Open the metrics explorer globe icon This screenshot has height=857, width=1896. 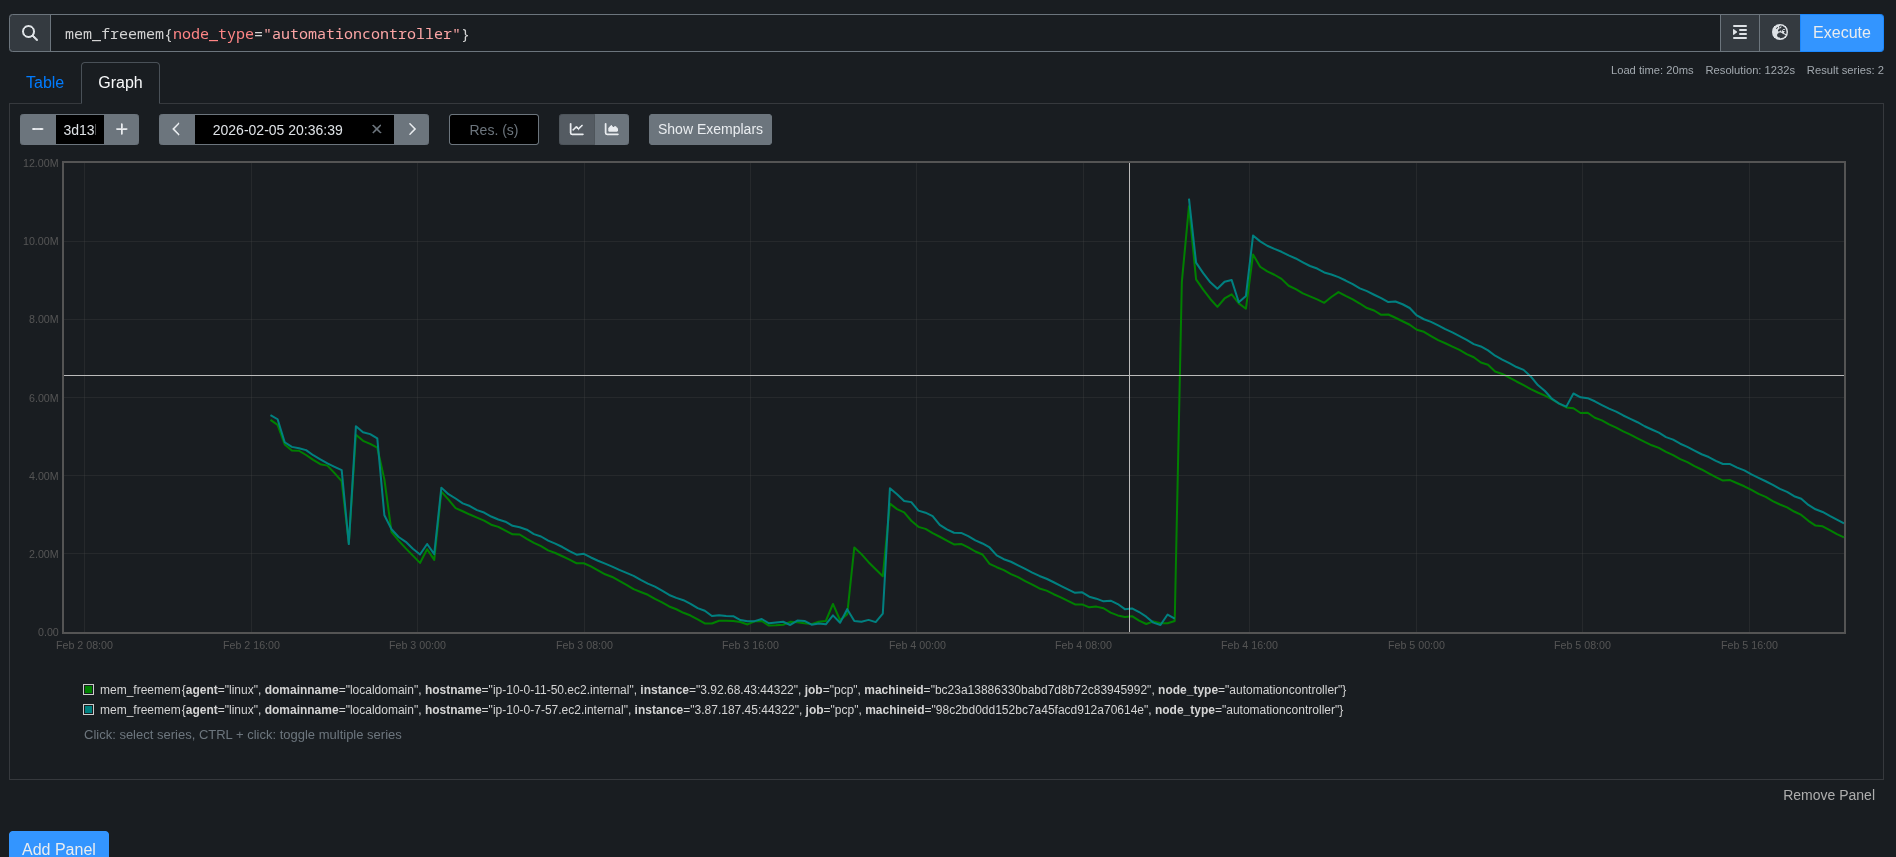click(x=1780, y=33)
